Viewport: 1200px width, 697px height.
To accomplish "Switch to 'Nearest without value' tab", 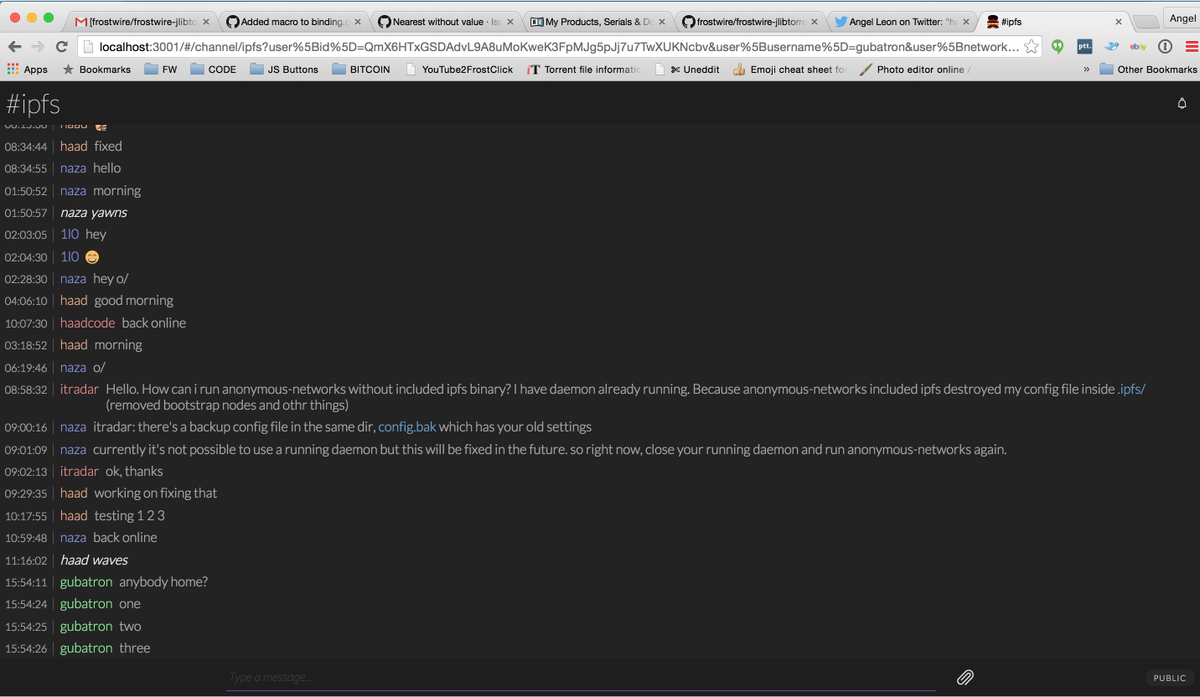I will click(444, 21).
